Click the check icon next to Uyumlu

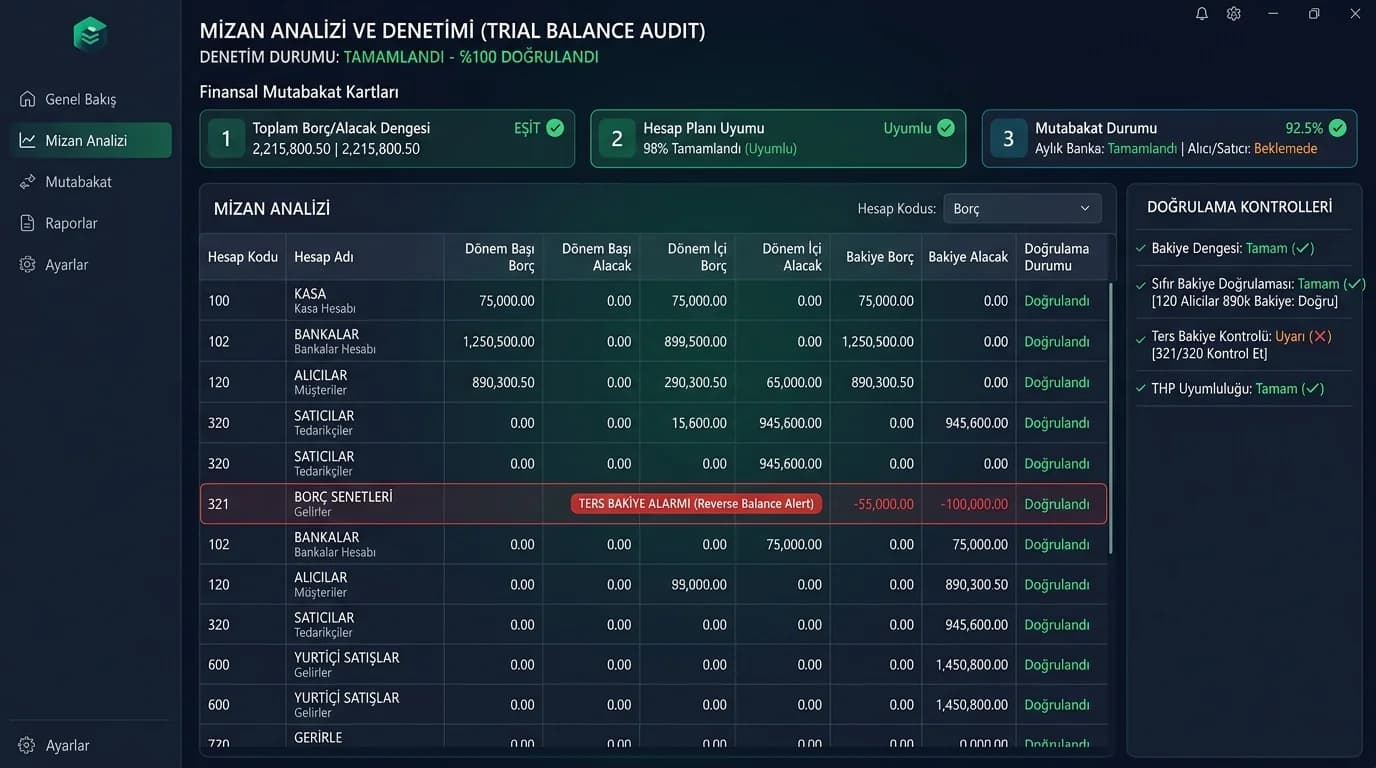point(946,128)
